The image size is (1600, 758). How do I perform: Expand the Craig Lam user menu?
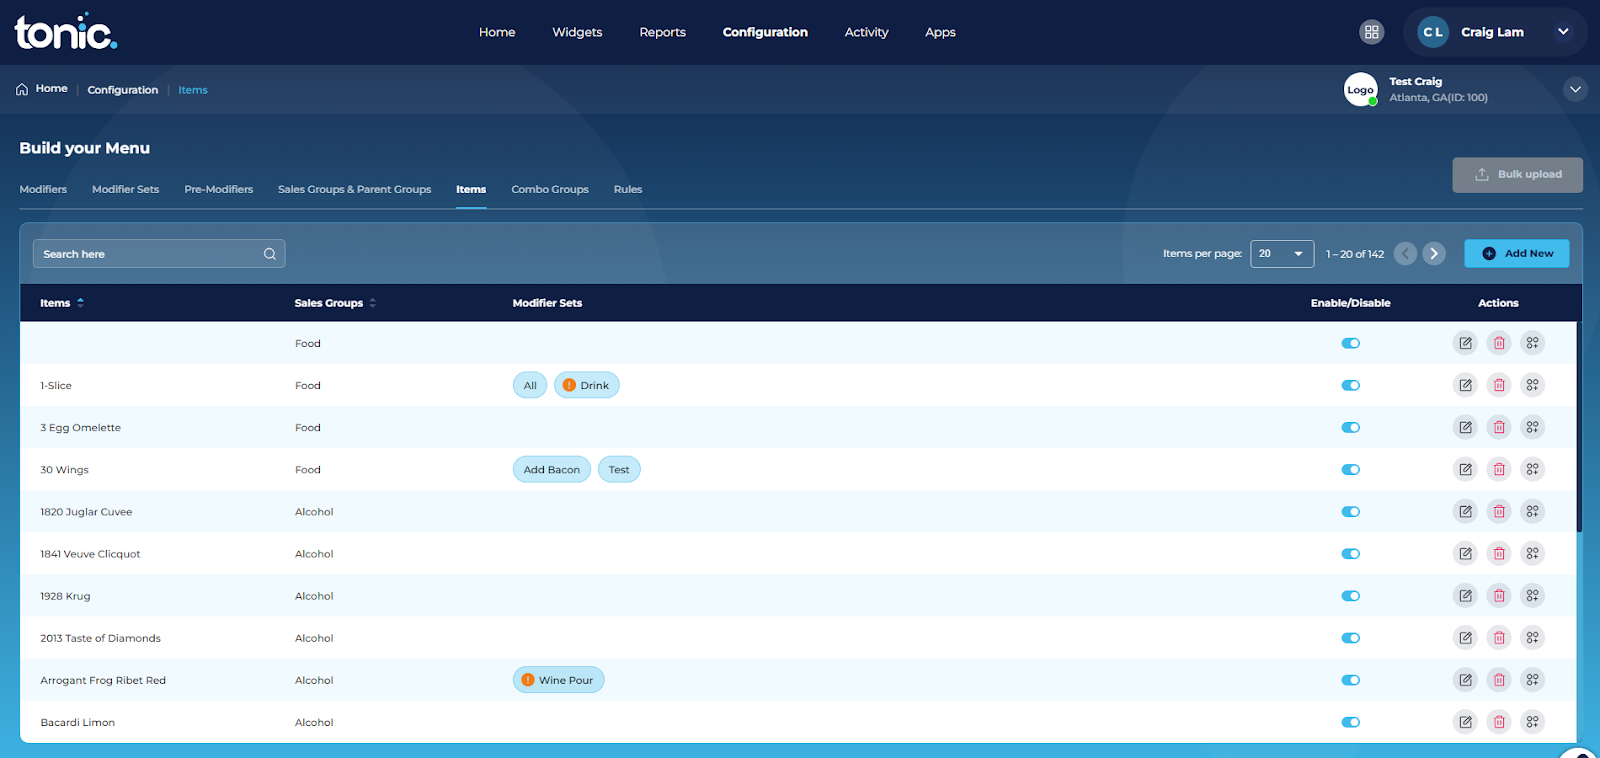(x=1563, y=32)
